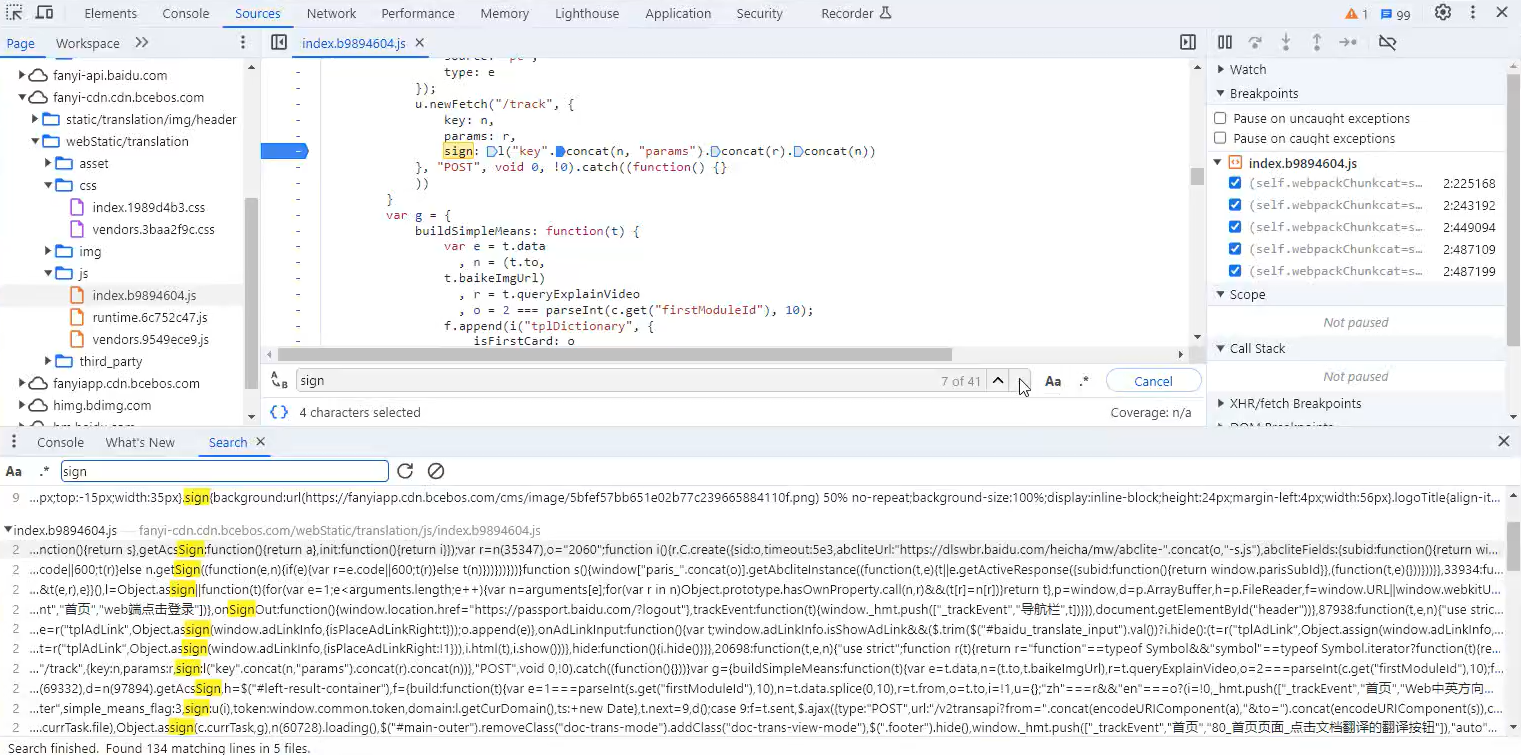The width and height of the screenshot is (1521, 755).
Task: Uncheck the breakpoint at 2:243192
Action: coord(1235,205)
